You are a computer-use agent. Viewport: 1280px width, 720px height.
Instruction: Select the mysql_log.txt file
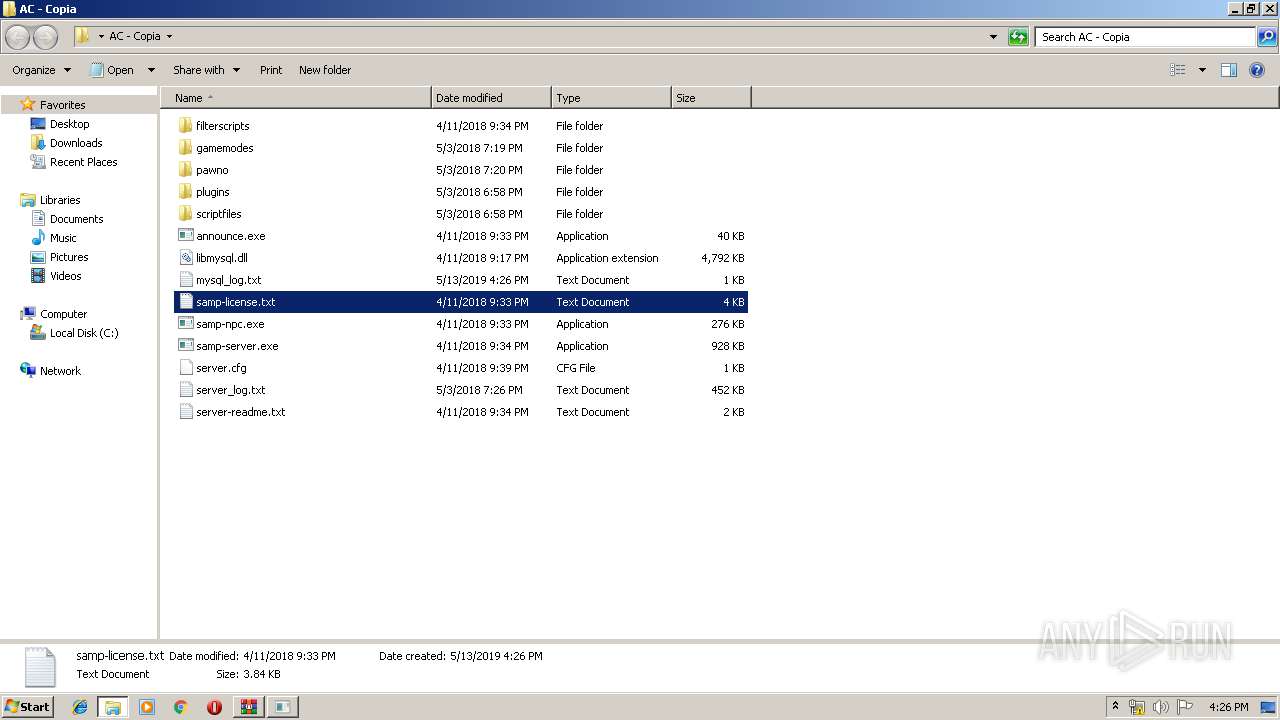[461, 280]
